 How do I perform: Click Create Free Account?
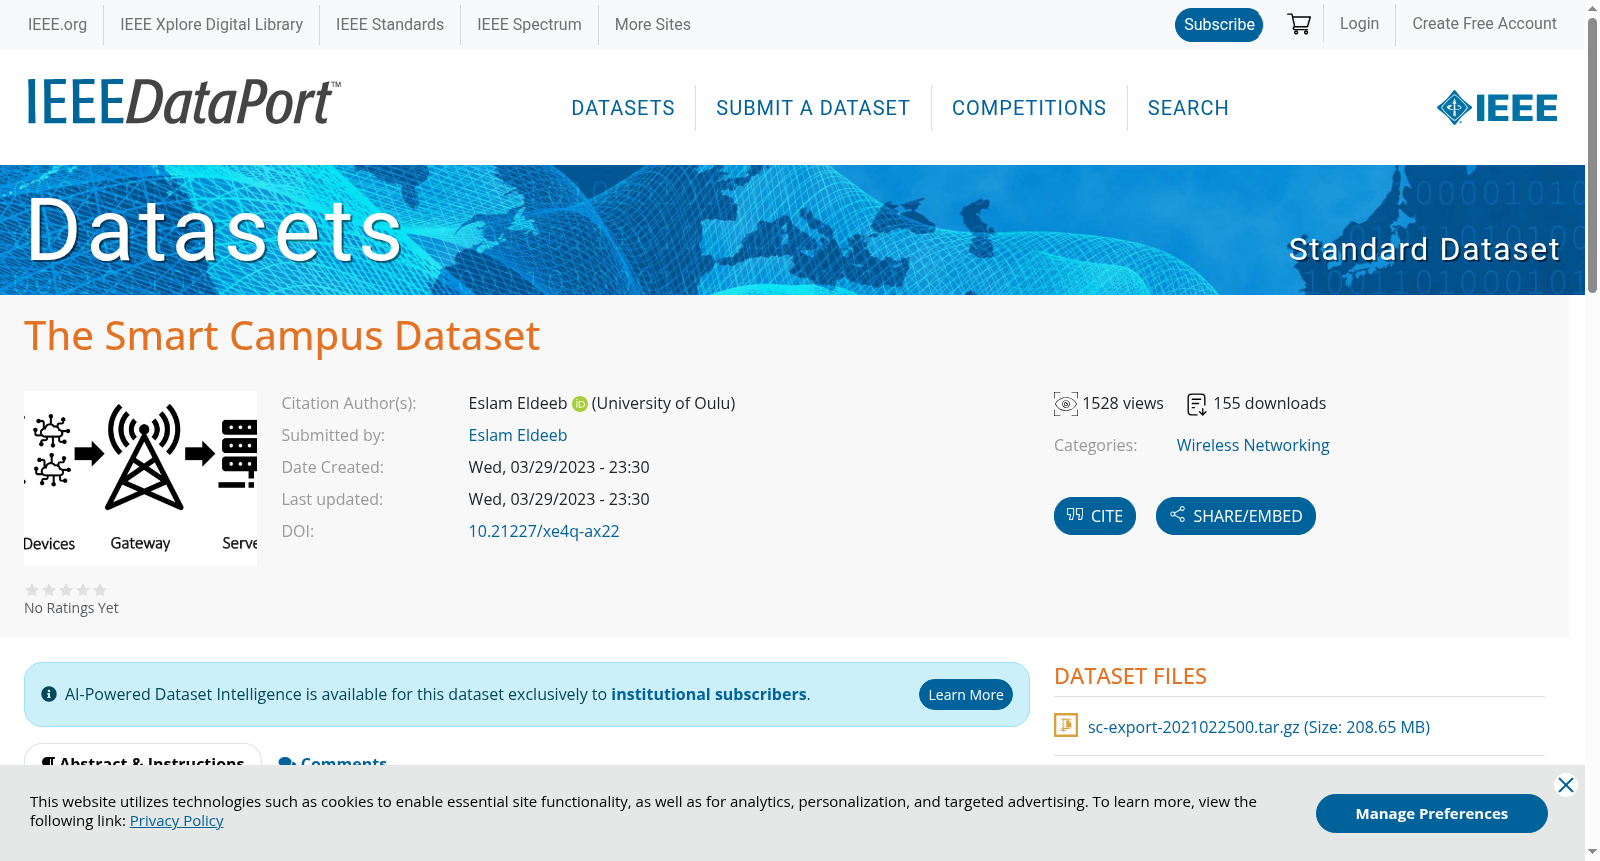(x=1484, y=24)
